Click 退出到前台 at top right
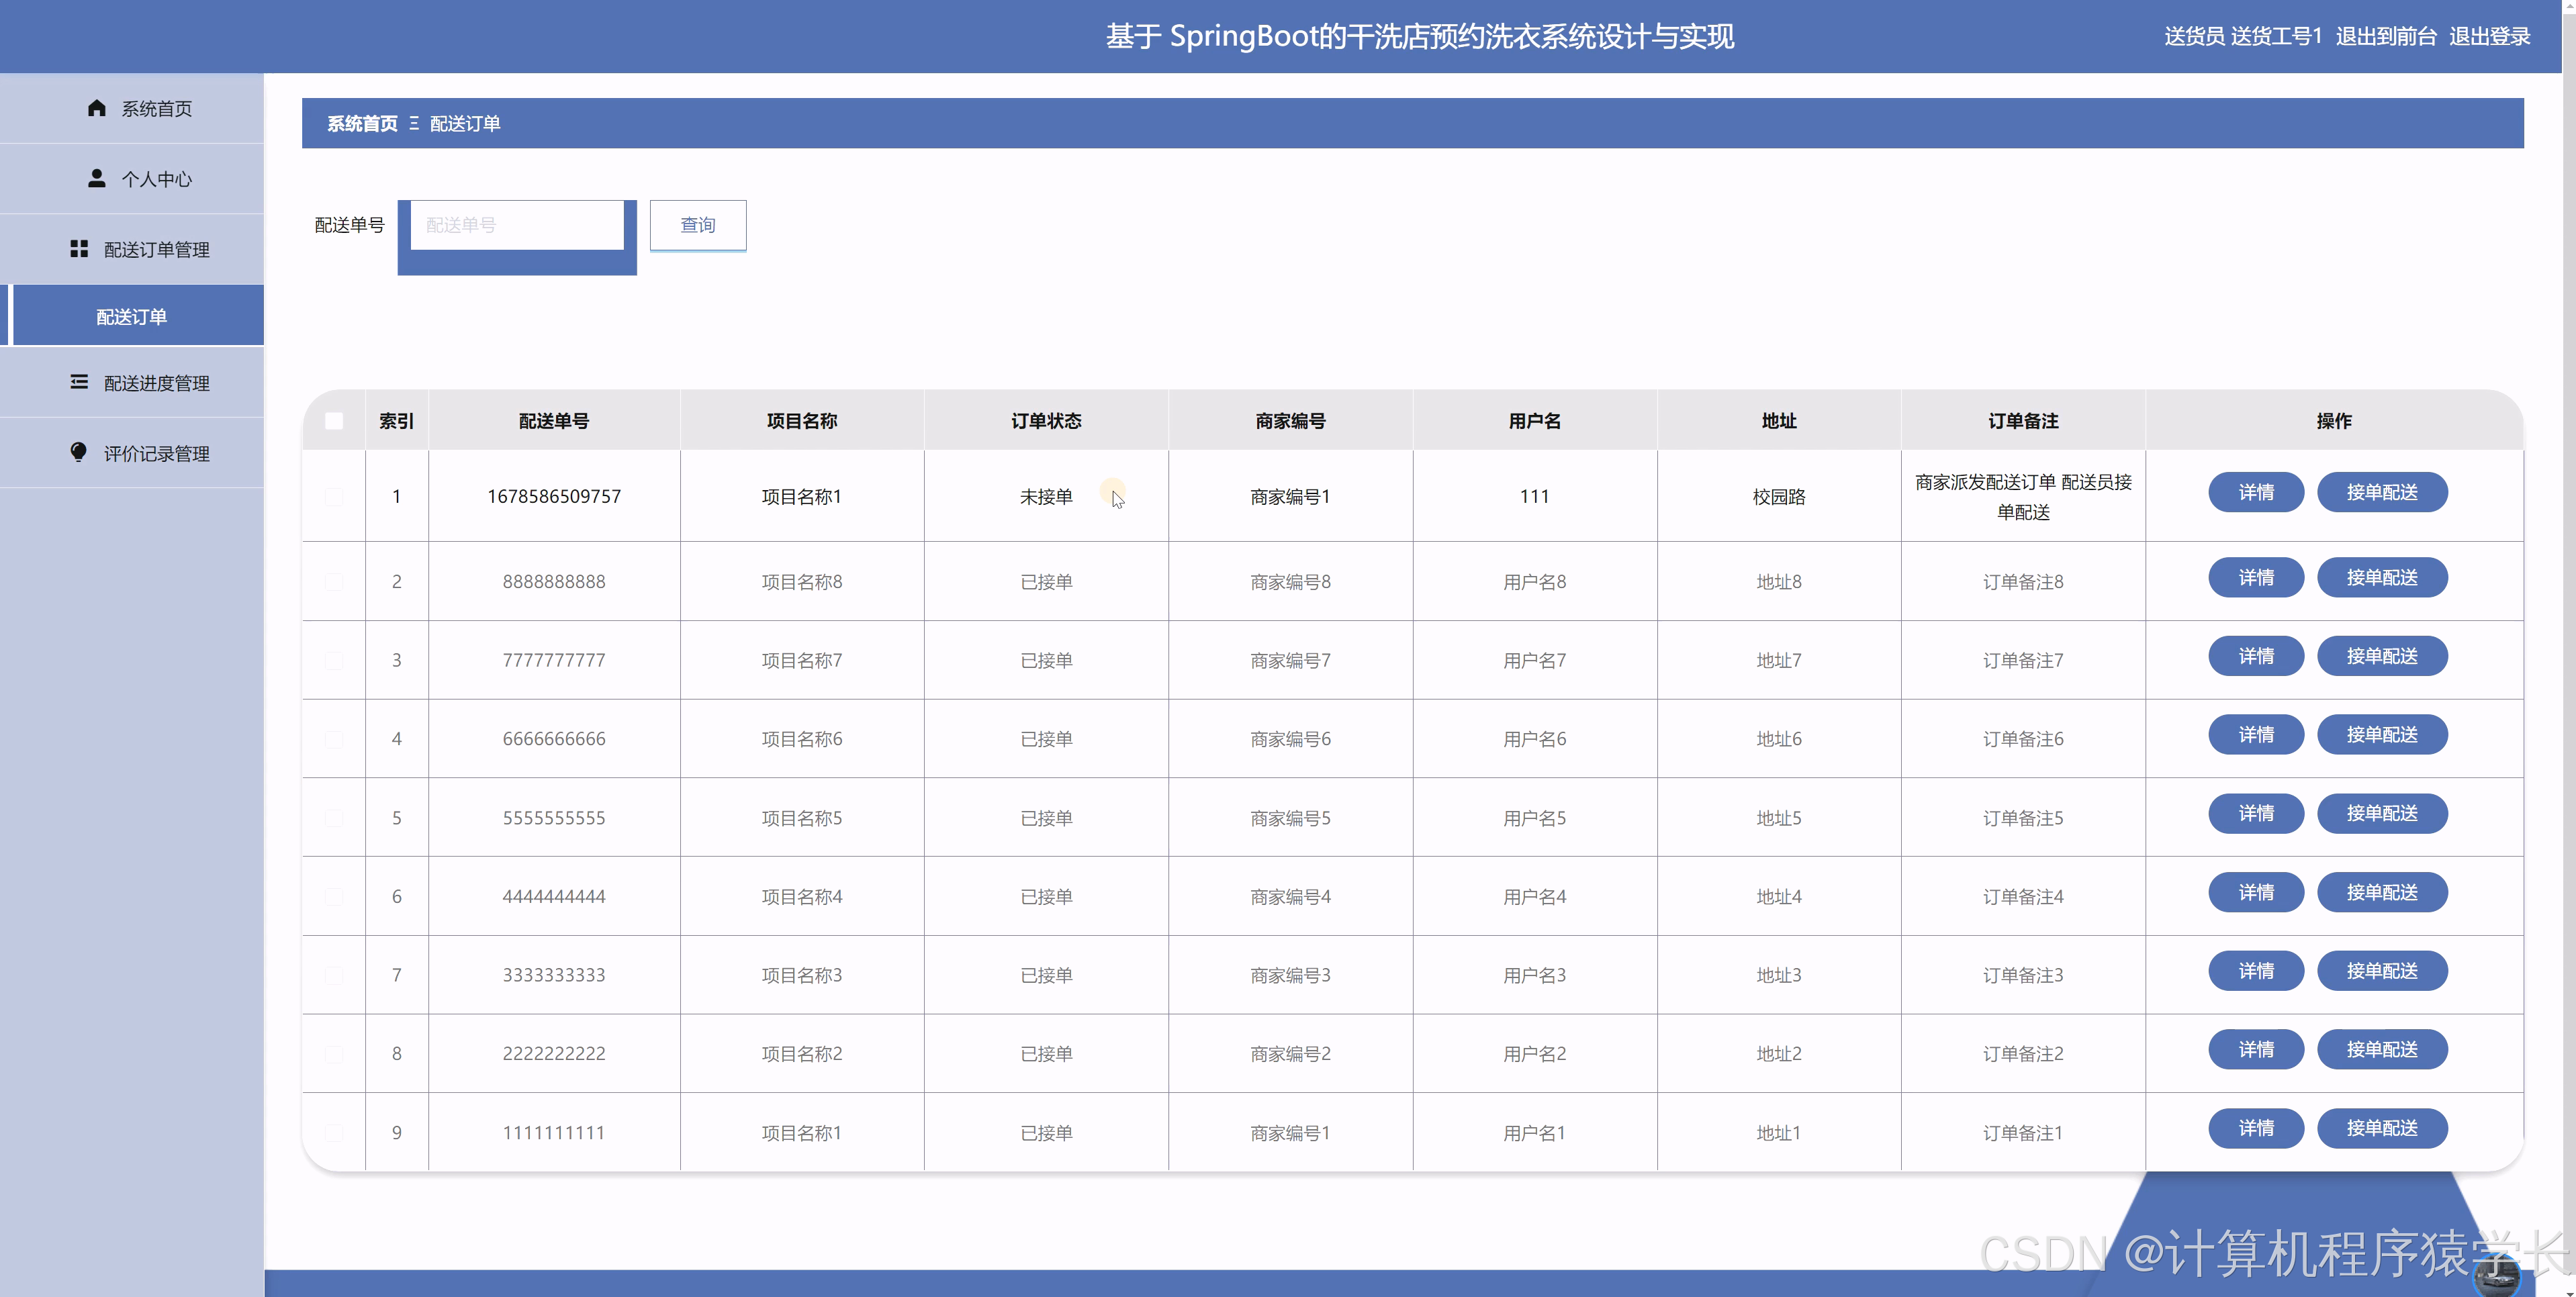Screen dimensions: 2576x1297 tap(2387, 36)
